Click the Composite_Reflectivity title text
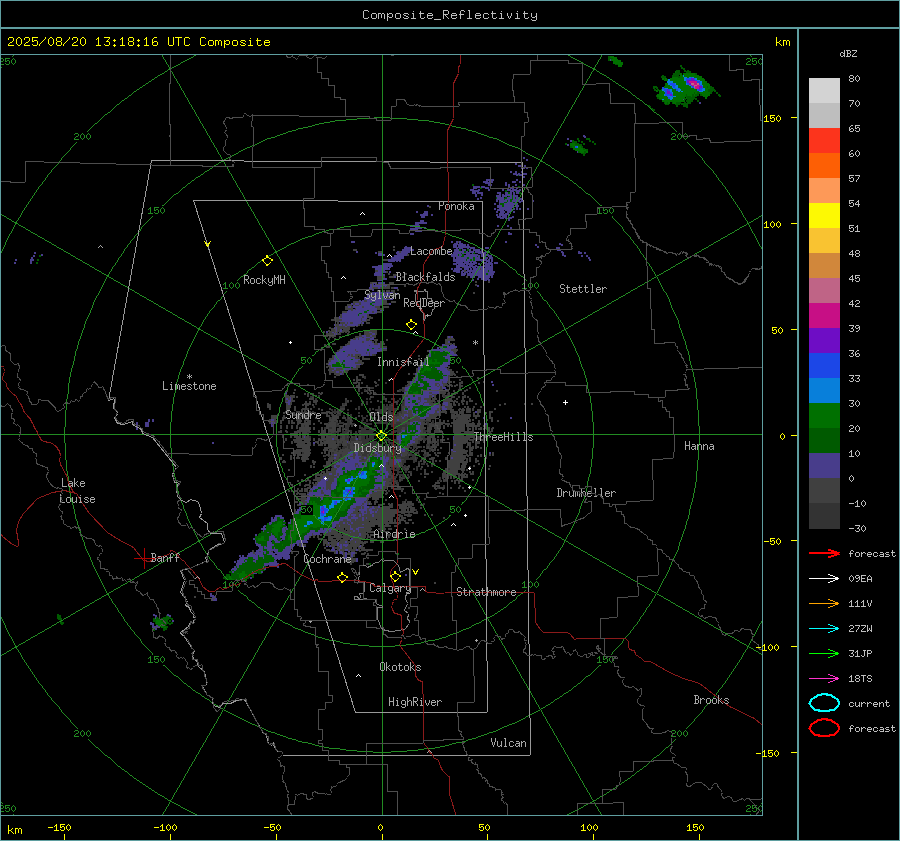 click(x=449, y=15)
